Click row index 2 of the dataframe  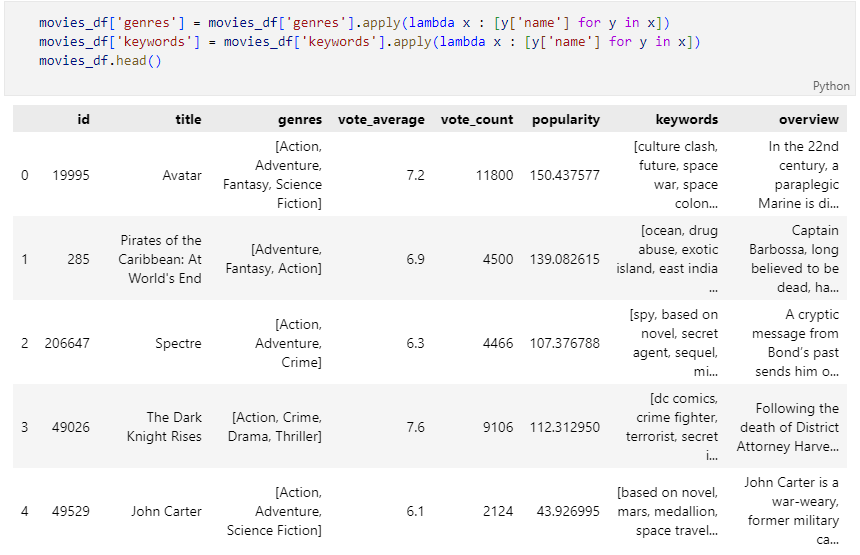tap(25, 343)
